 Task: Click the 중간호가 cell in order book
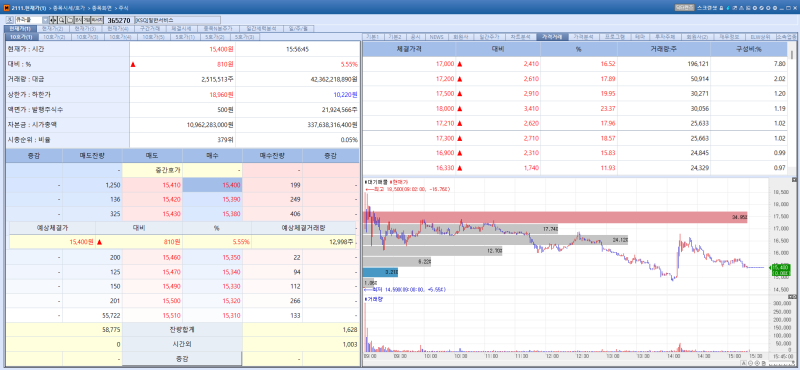(x=152, y=170)
